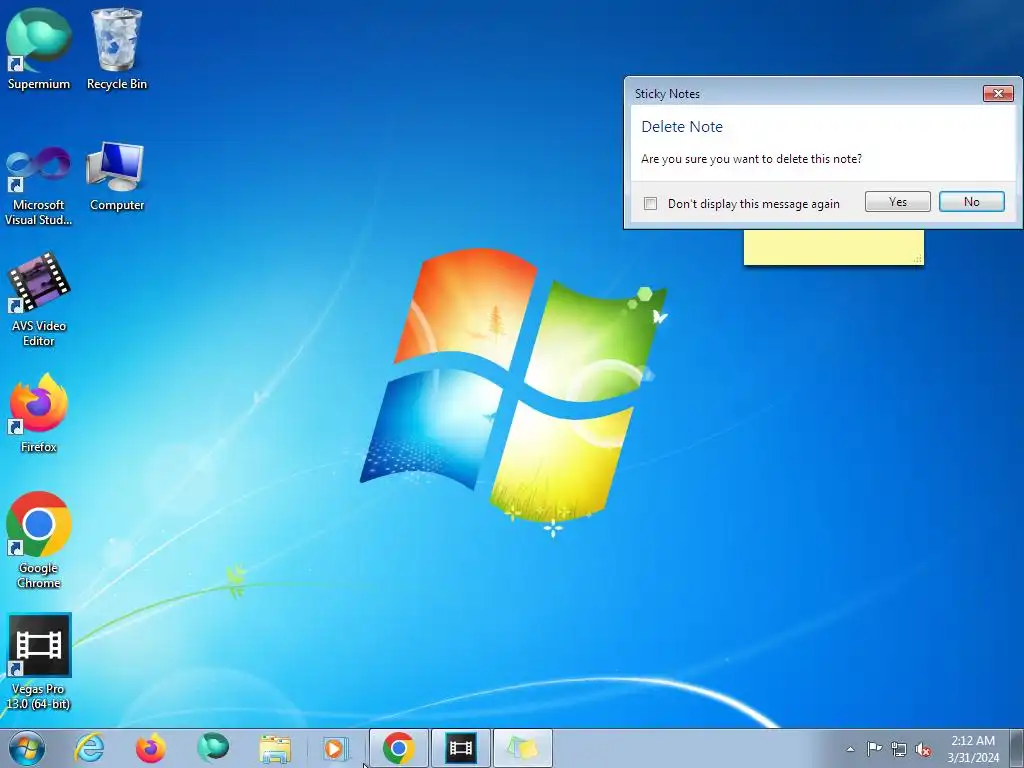Open Windows Explorer from the taskbar
1024x768 pixels.
(275, 748)
